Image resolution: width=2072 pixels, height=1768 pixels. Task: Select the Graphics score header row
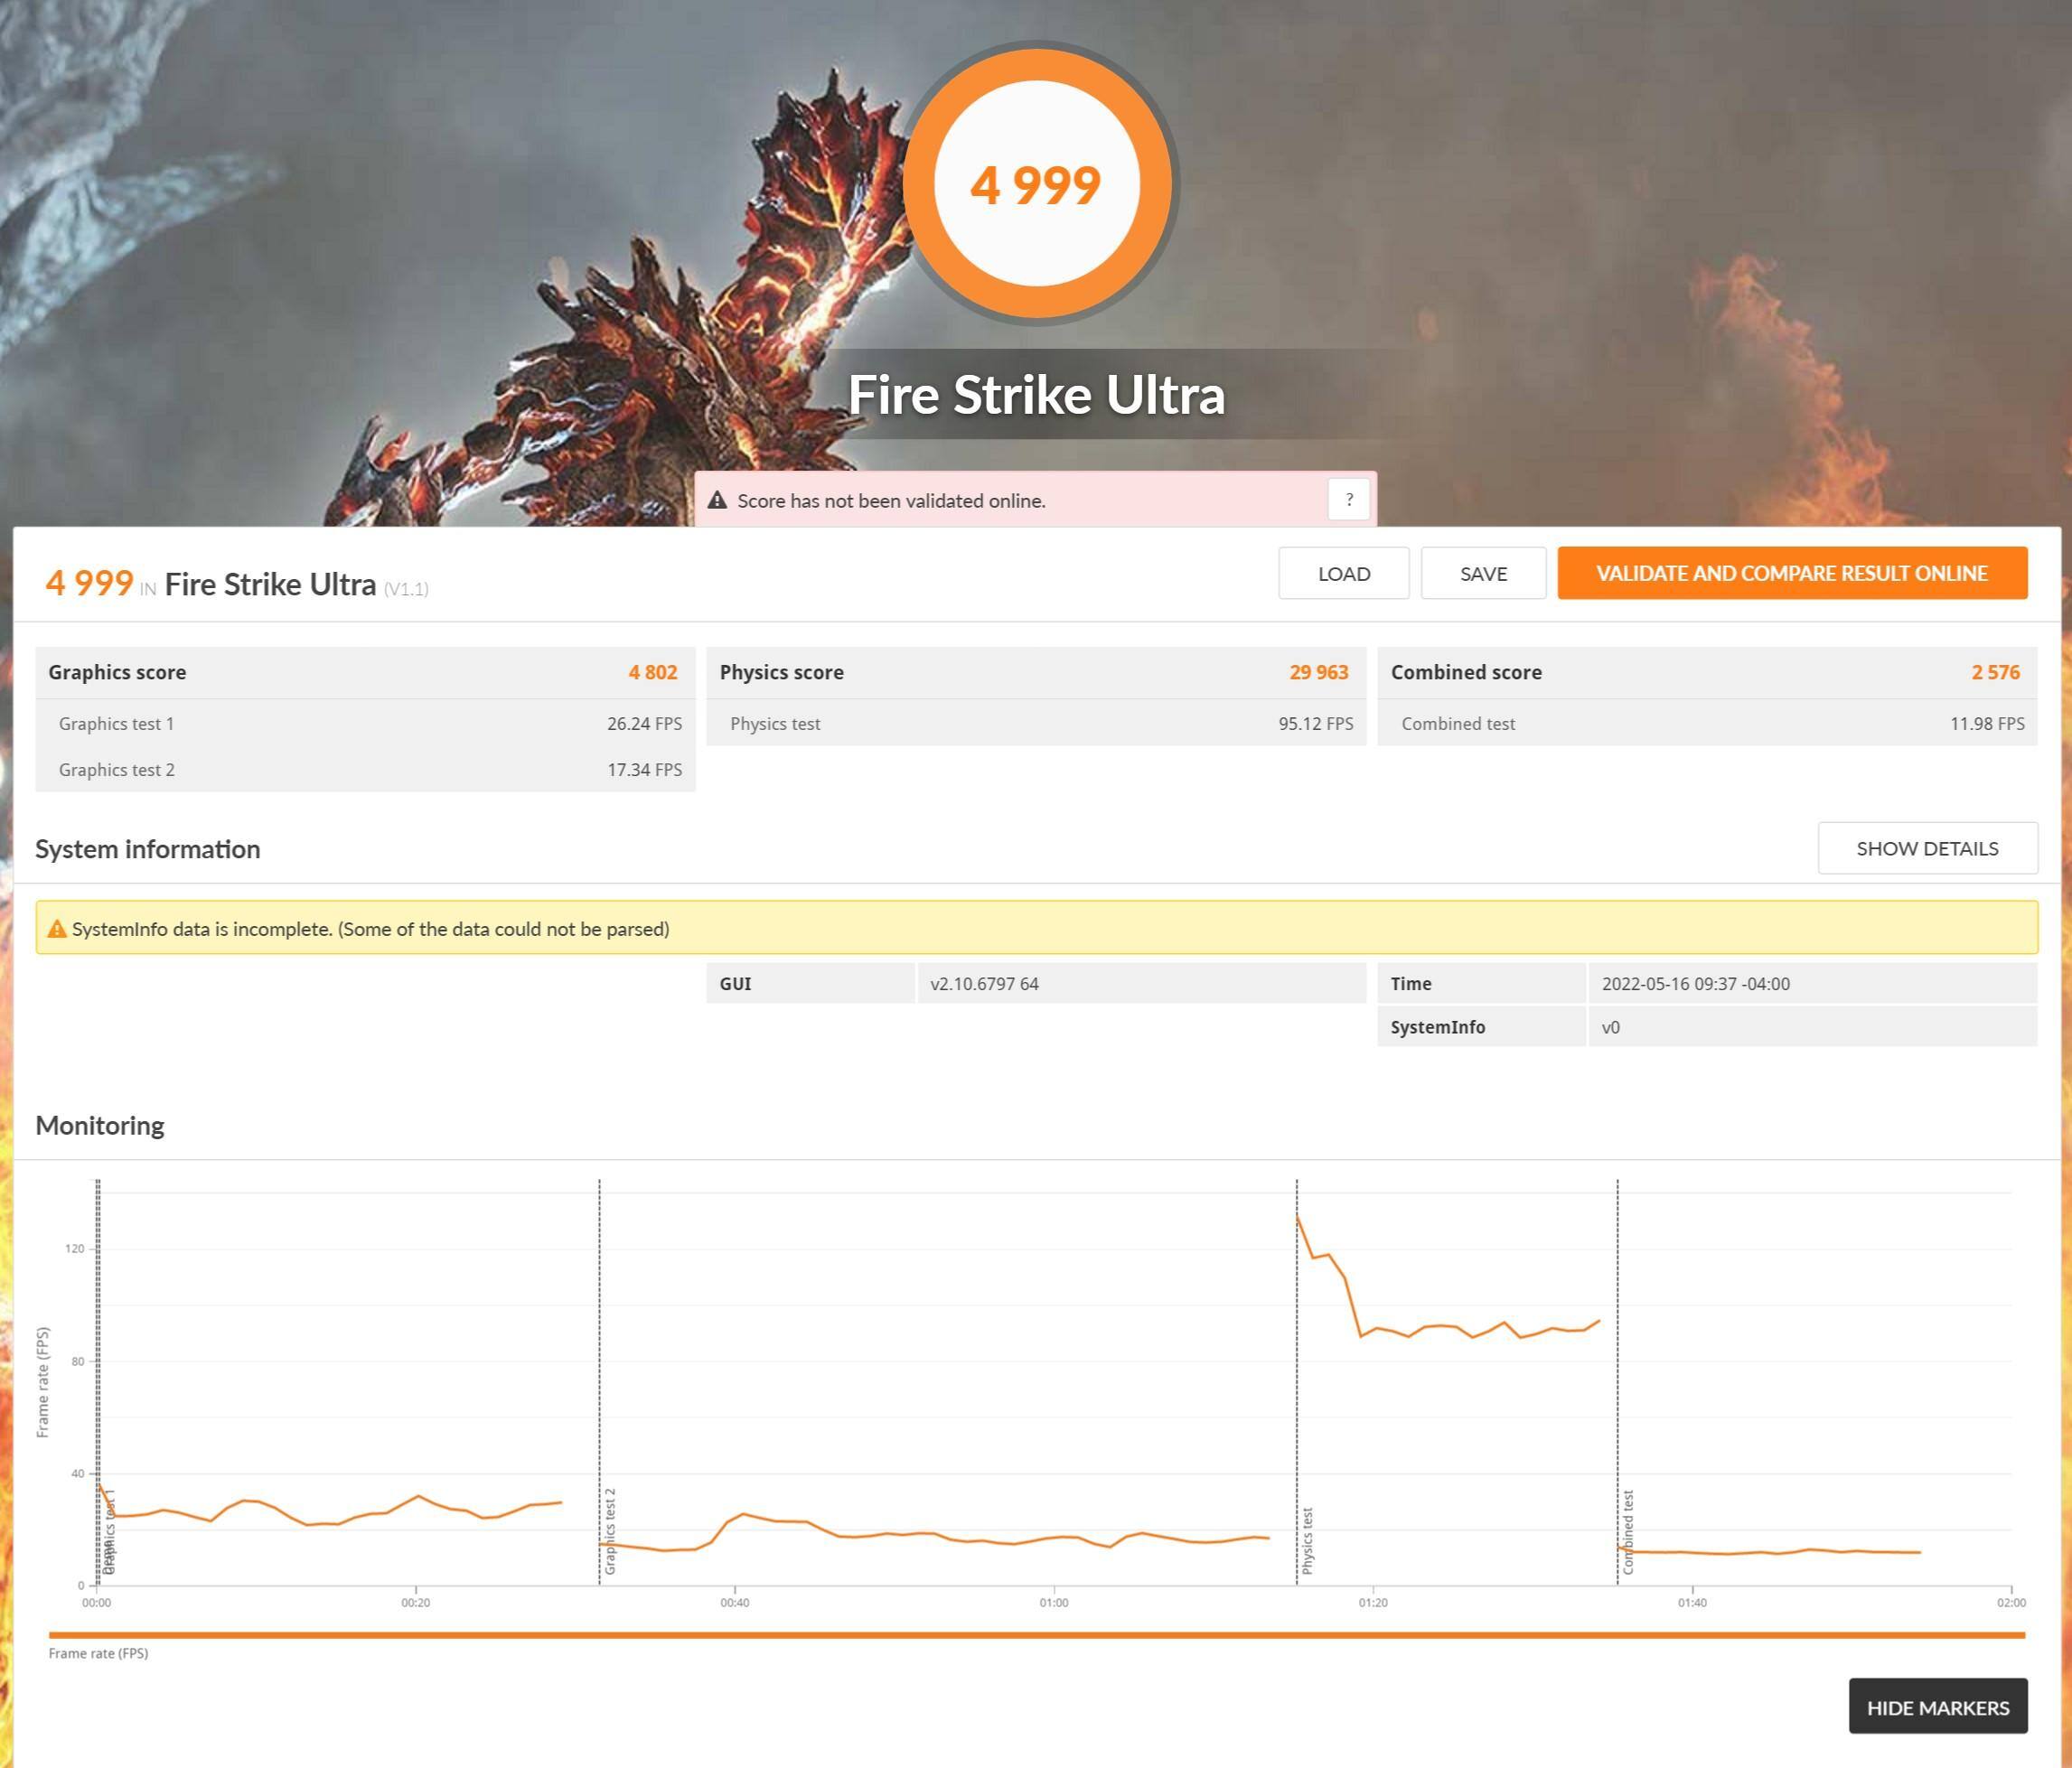point(365,672)
